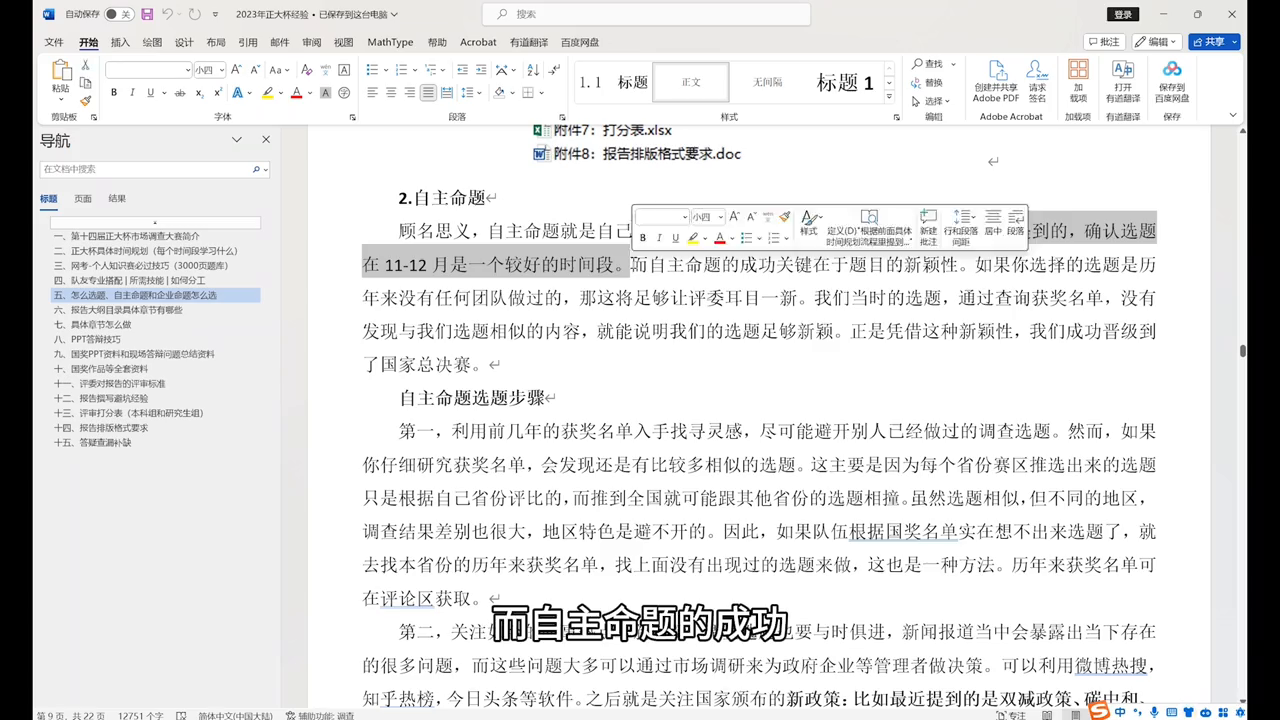The image size is (1280, 720).
Task: Click the 共享 (Share) button
Action: [x=1215, y=42]
